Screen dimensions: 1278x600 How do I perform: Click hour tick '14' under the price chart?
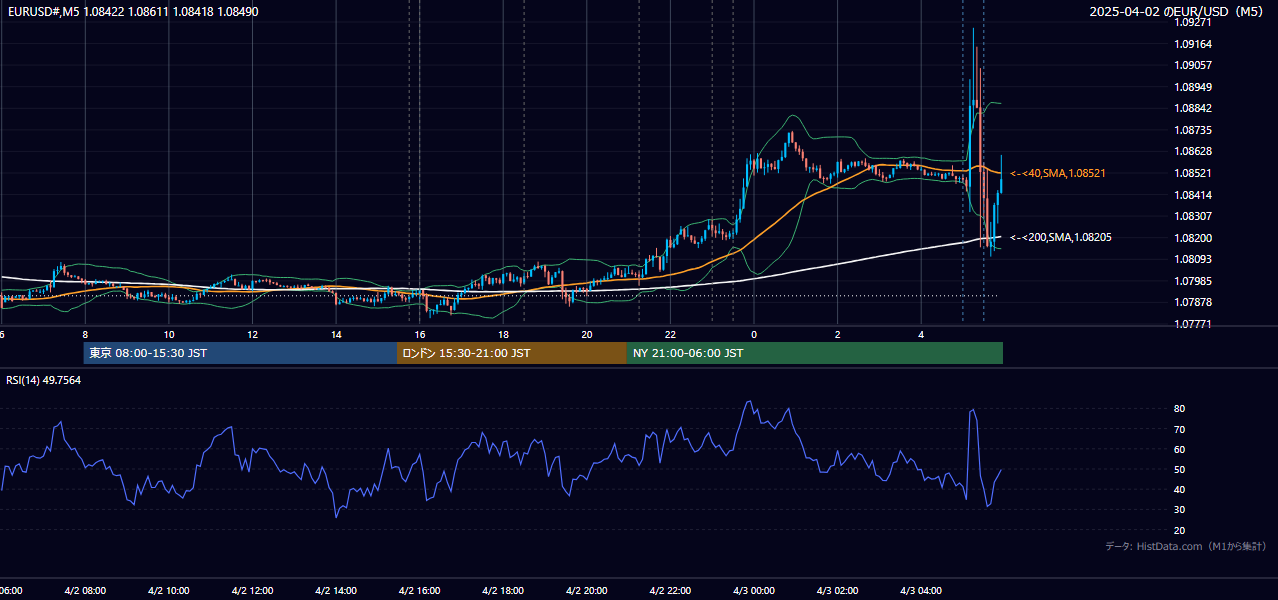pos(336,334)
